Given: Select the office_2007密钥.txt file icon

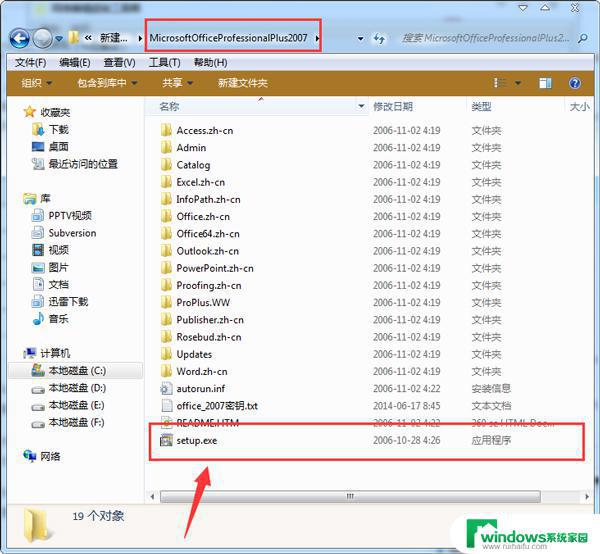Looking at the screenshot, I should click(166, 406).
